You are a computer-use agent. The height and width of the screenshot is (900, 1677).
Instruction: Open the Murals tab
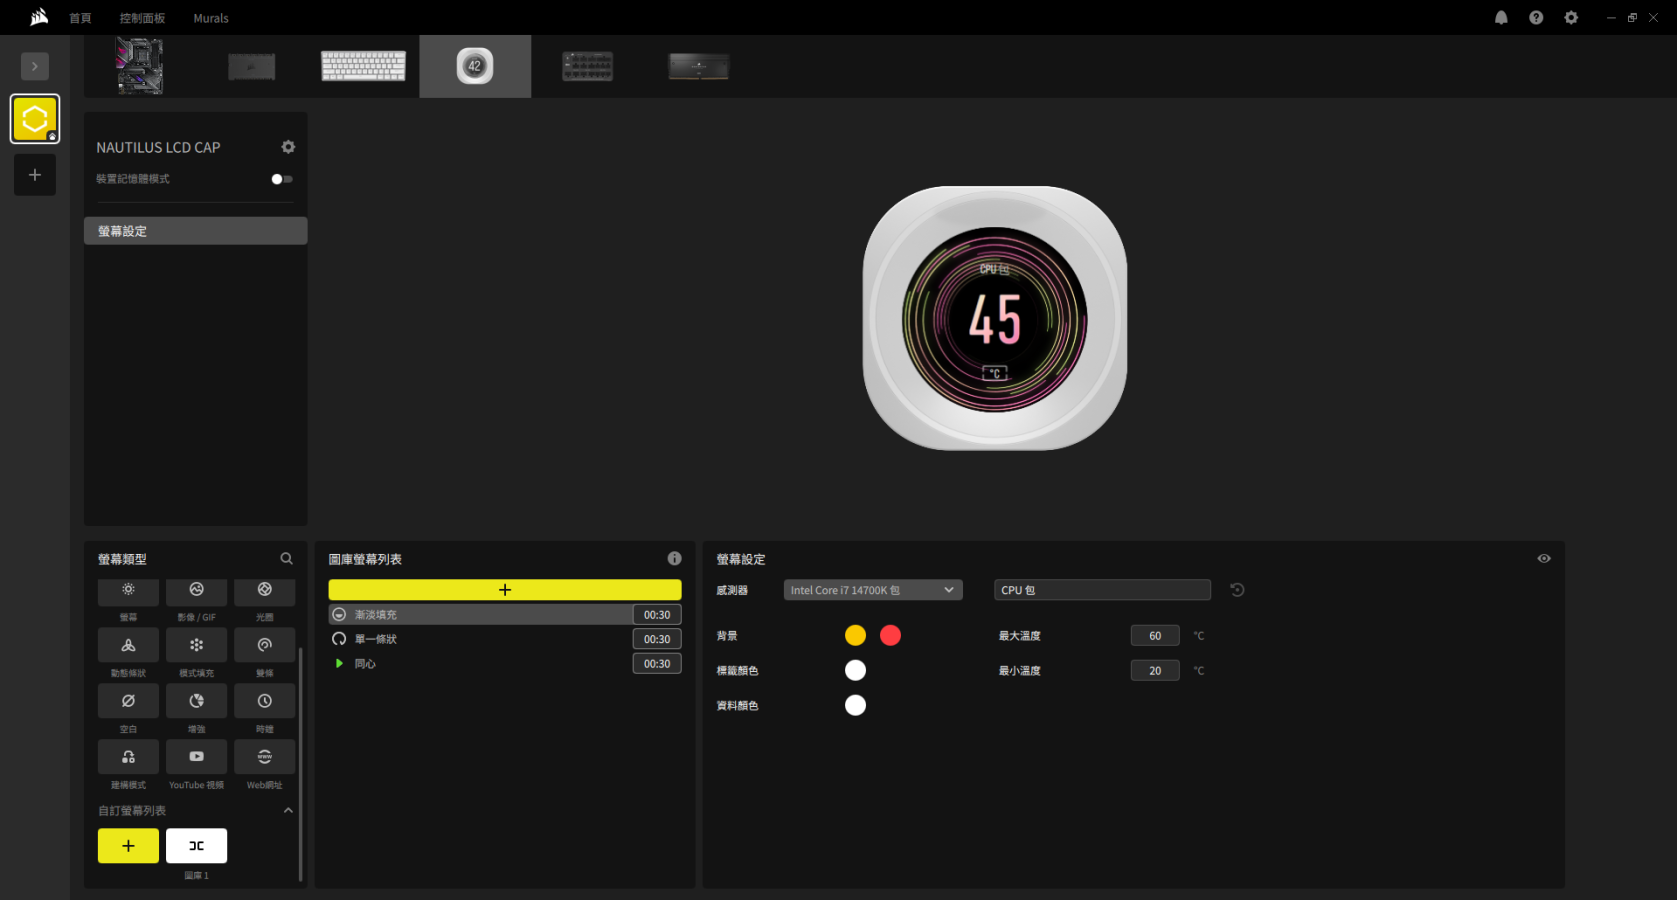click(x=211, y=18)
